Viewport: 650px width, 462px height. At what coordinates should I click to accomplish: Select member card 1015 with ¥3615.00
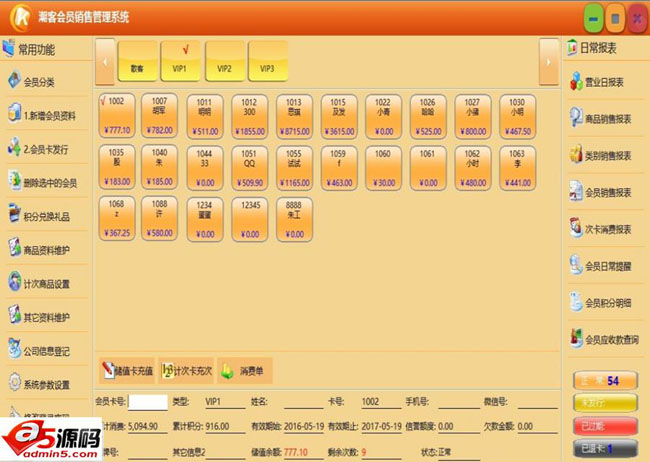[339, 117]
